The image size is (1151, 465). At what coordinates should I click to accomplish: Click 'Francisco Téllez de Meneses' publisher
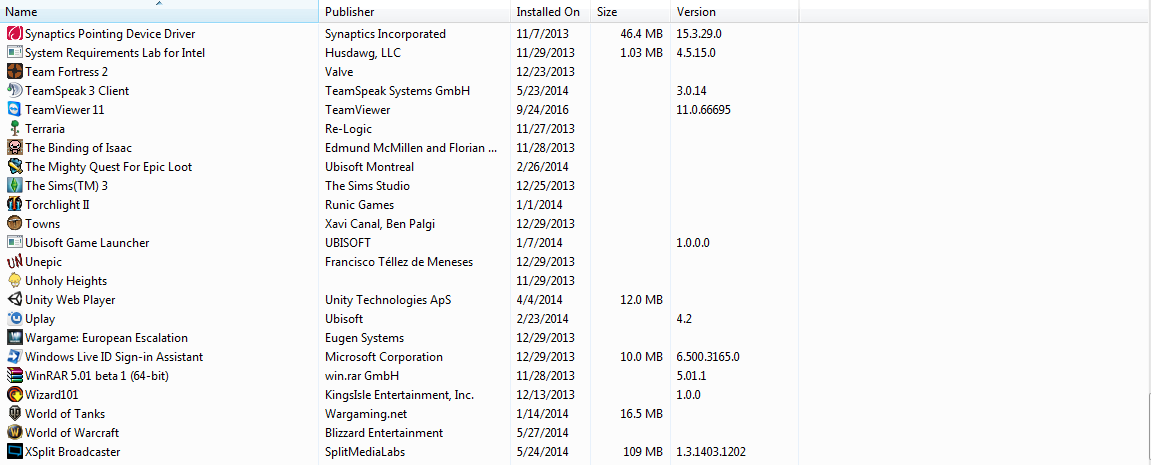coord(399,262)
